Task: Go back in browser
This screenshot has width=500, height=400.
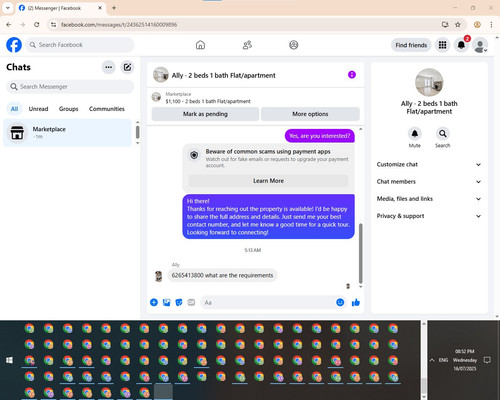Action: pyautogui.click(x=9, y=25)
